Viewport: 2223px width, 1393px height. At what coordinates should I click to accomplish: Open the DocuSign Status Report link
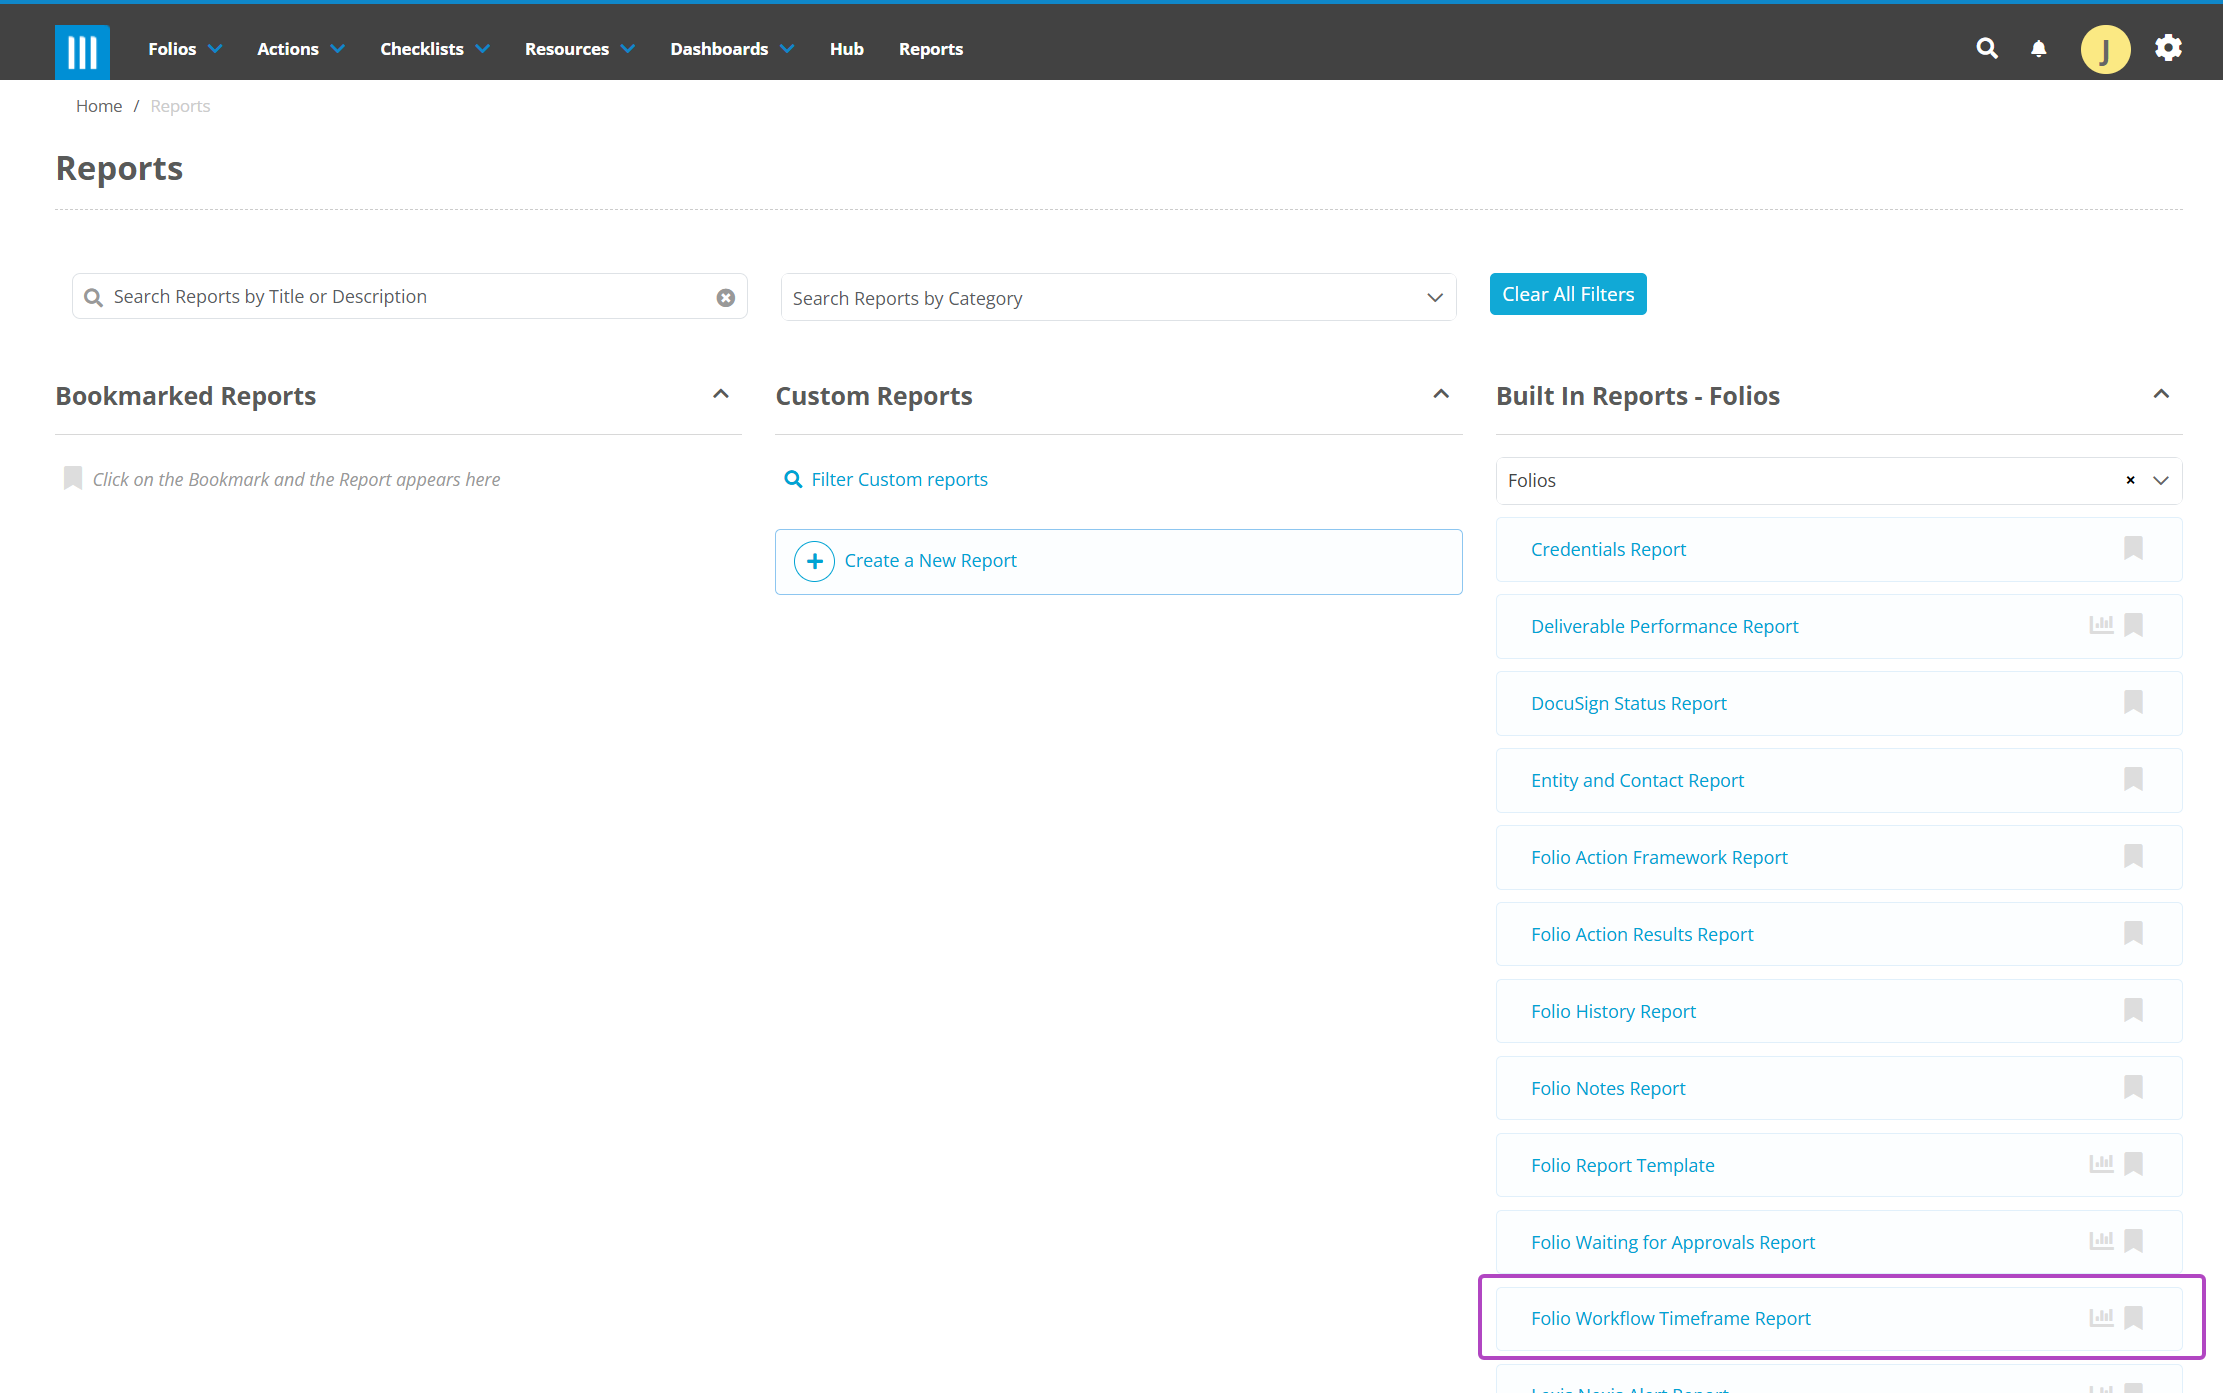coord(1628,704)
